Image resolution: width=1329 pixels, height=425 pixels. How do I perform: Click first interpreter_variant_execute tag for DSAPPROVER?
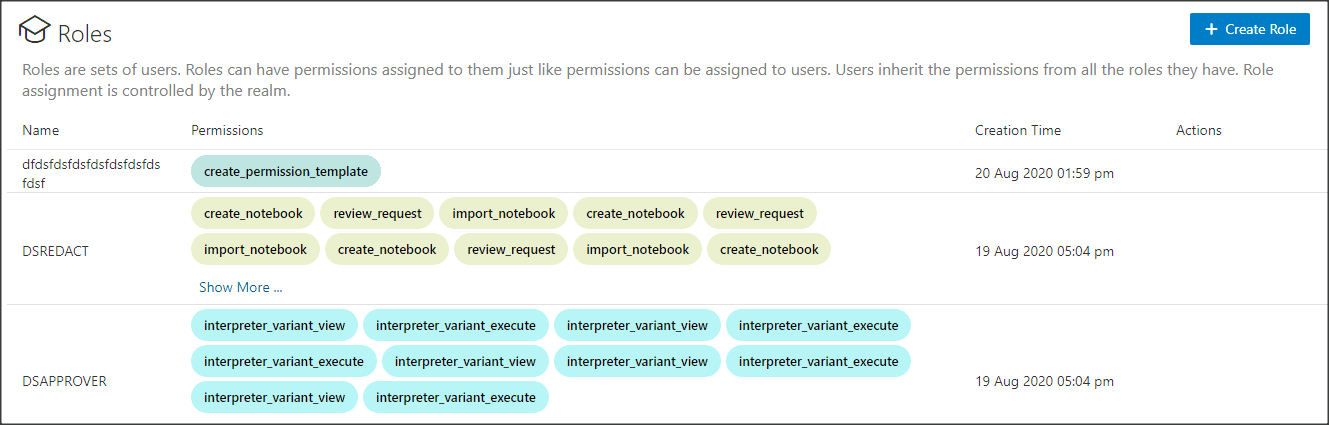[x=456, y=325]
